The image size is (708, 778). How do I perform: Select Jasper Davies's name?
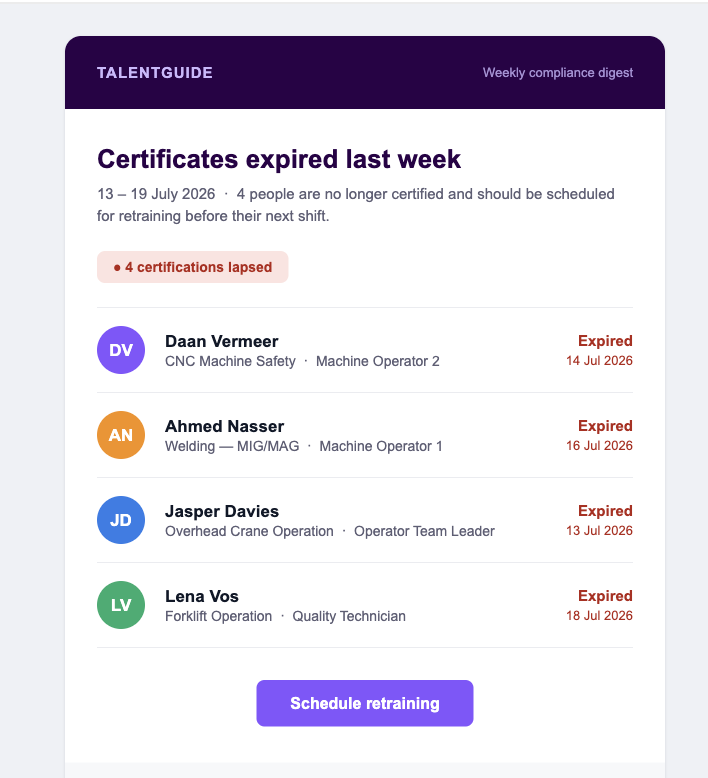coord(222,511)
